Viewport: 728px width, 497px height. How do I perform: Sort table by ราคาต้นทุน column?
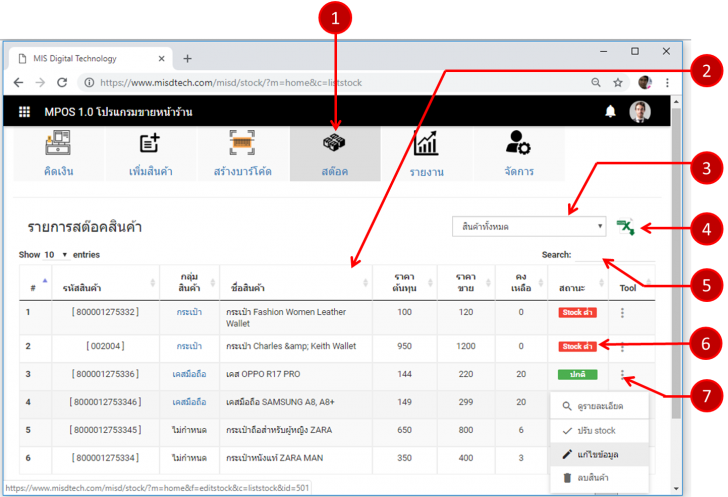(404, 283)
